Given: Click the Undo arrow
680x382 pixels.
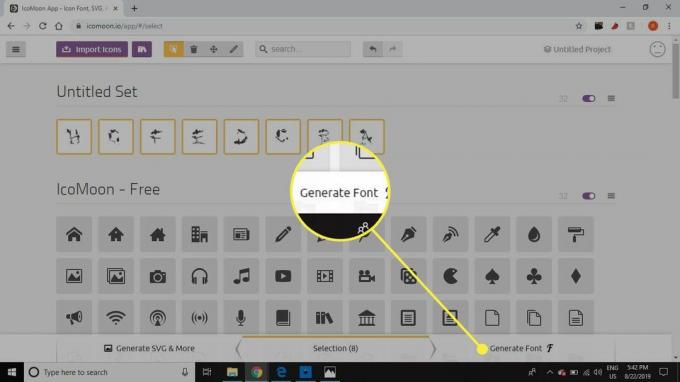Looking at the screenshot, I should (373, 49).
